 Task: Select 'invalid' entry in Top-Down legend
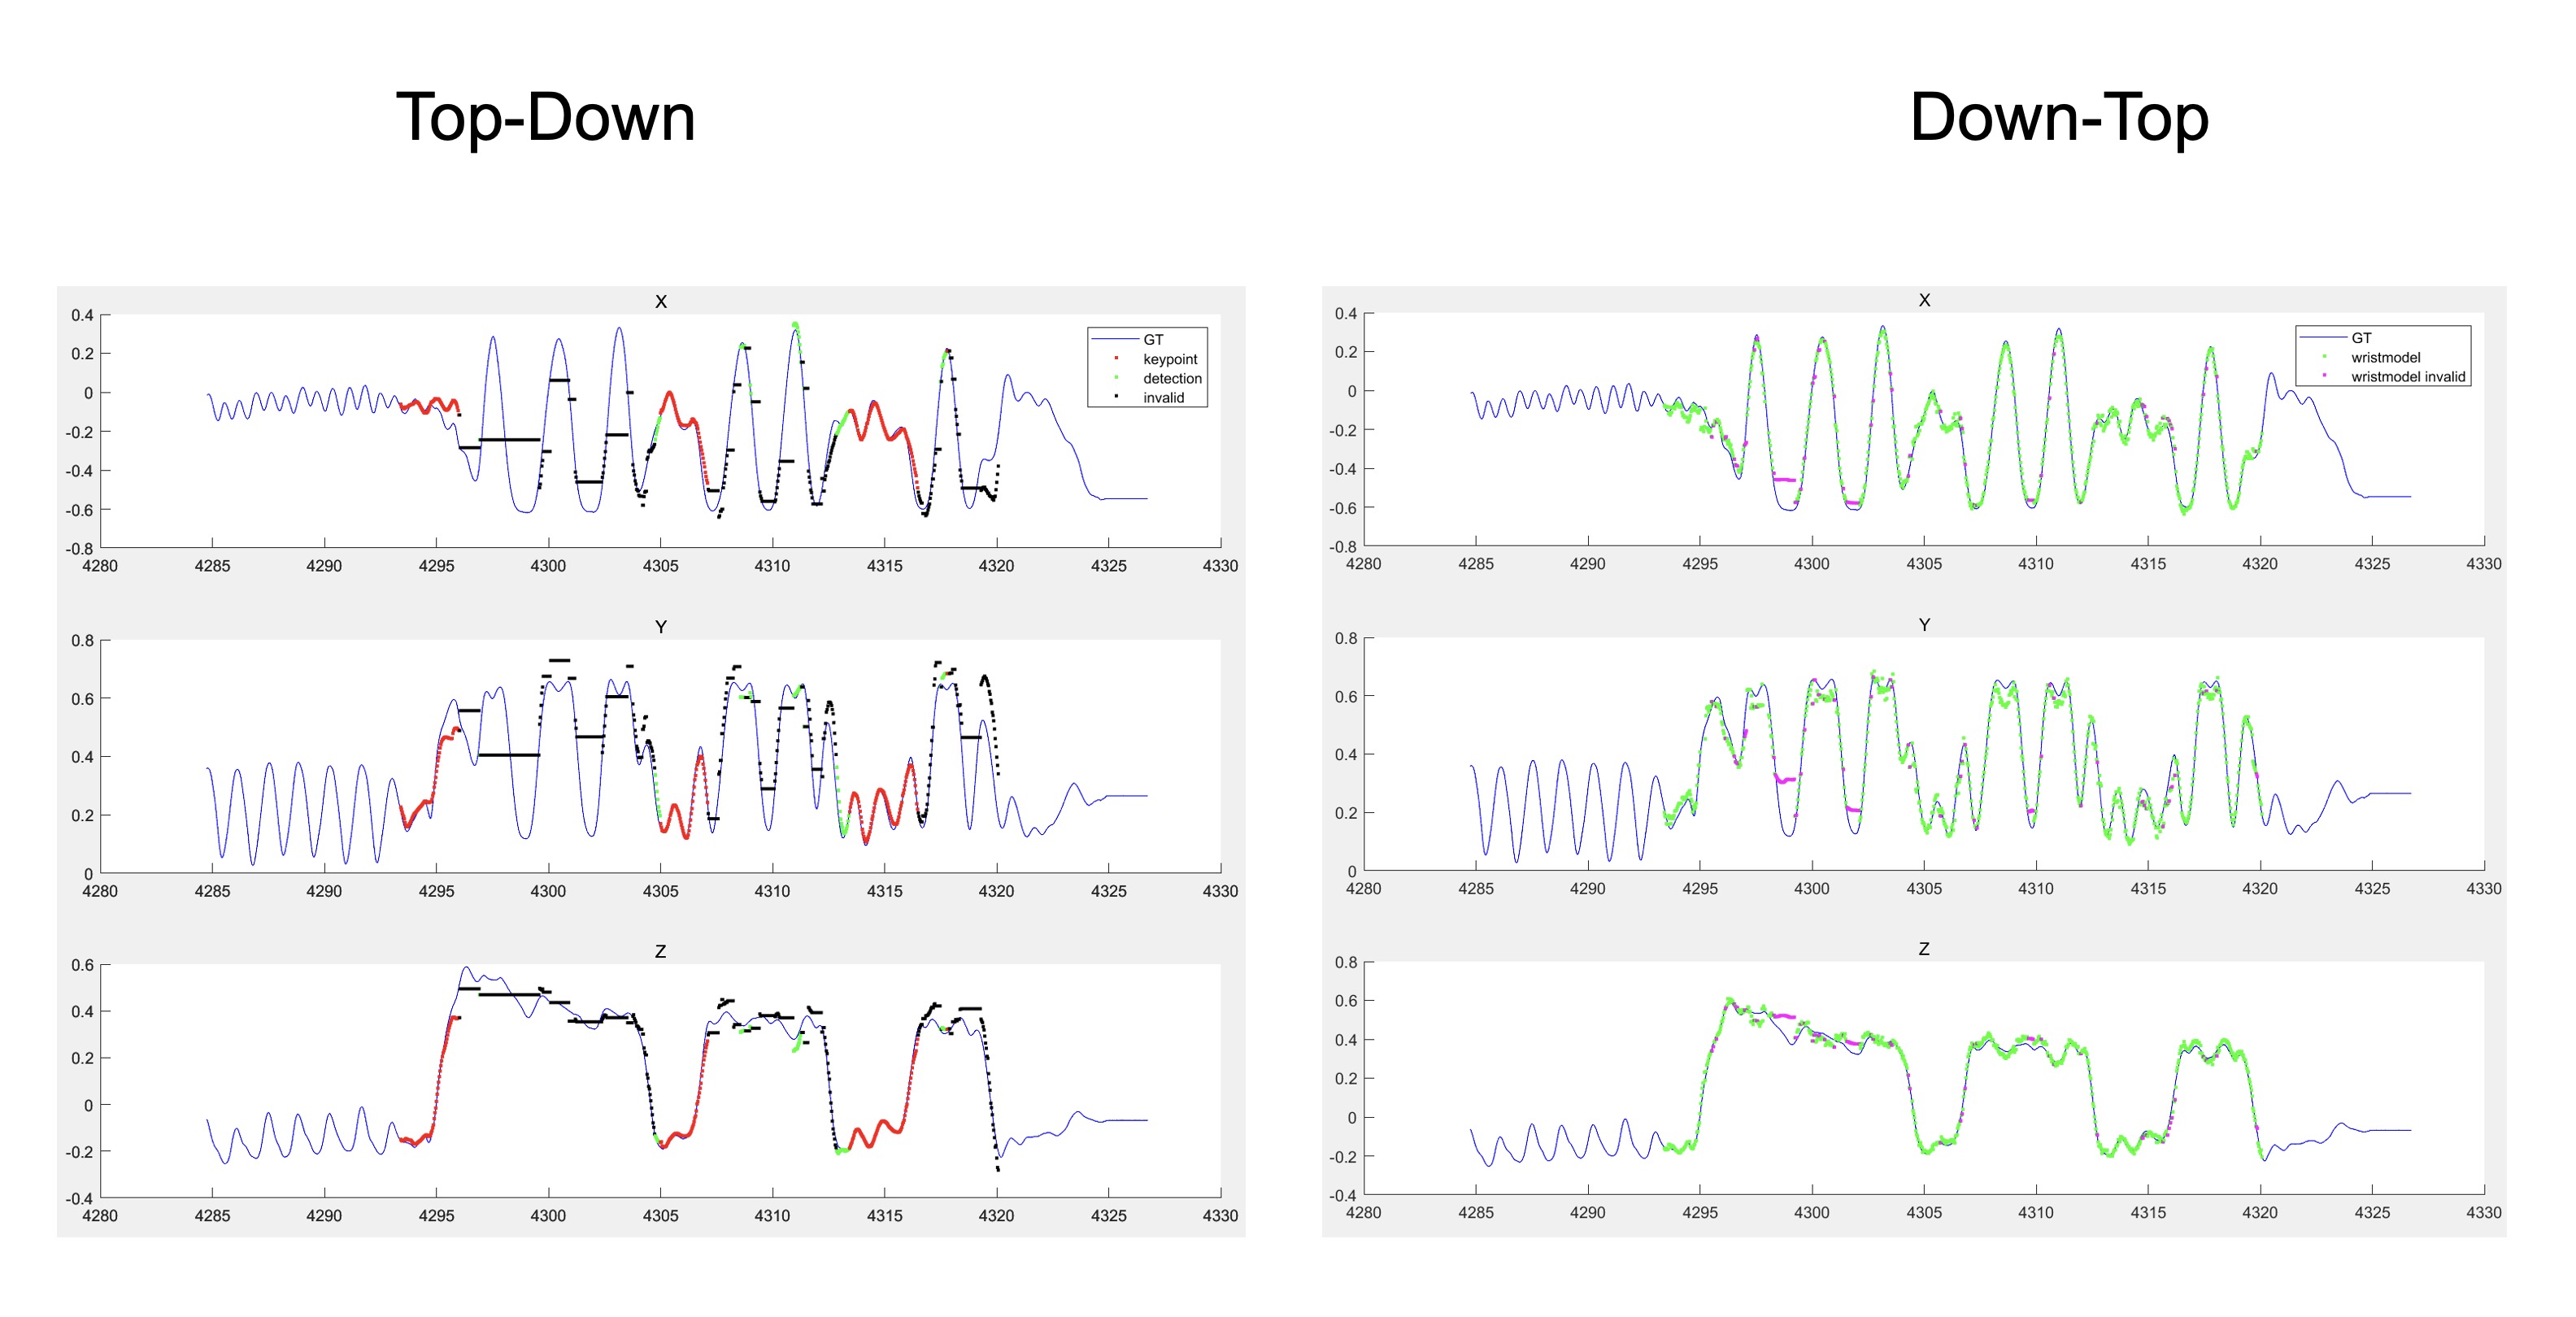click(x=1163, y=397)
